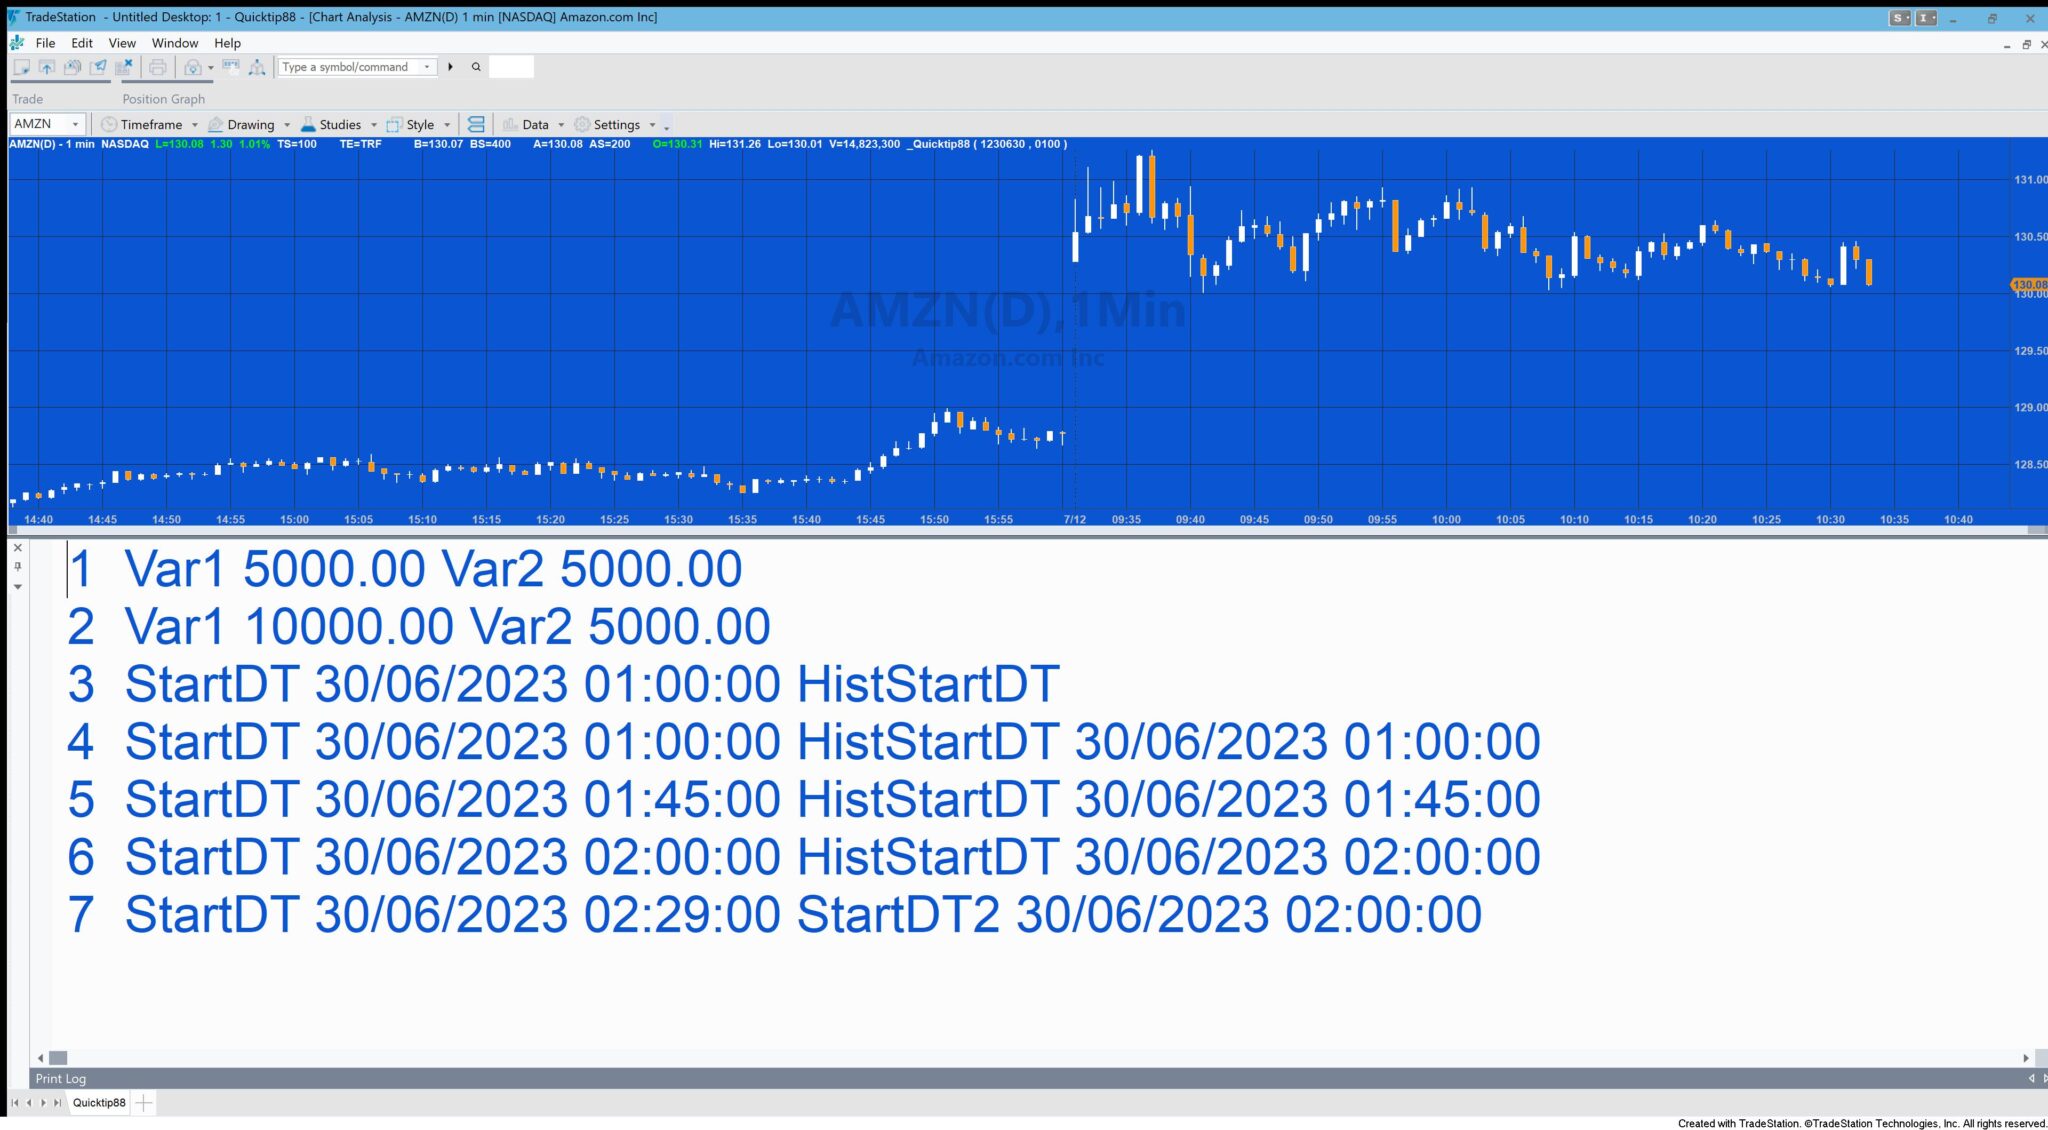
Task: Click the Trade button
Action: [x=28, y=98]
